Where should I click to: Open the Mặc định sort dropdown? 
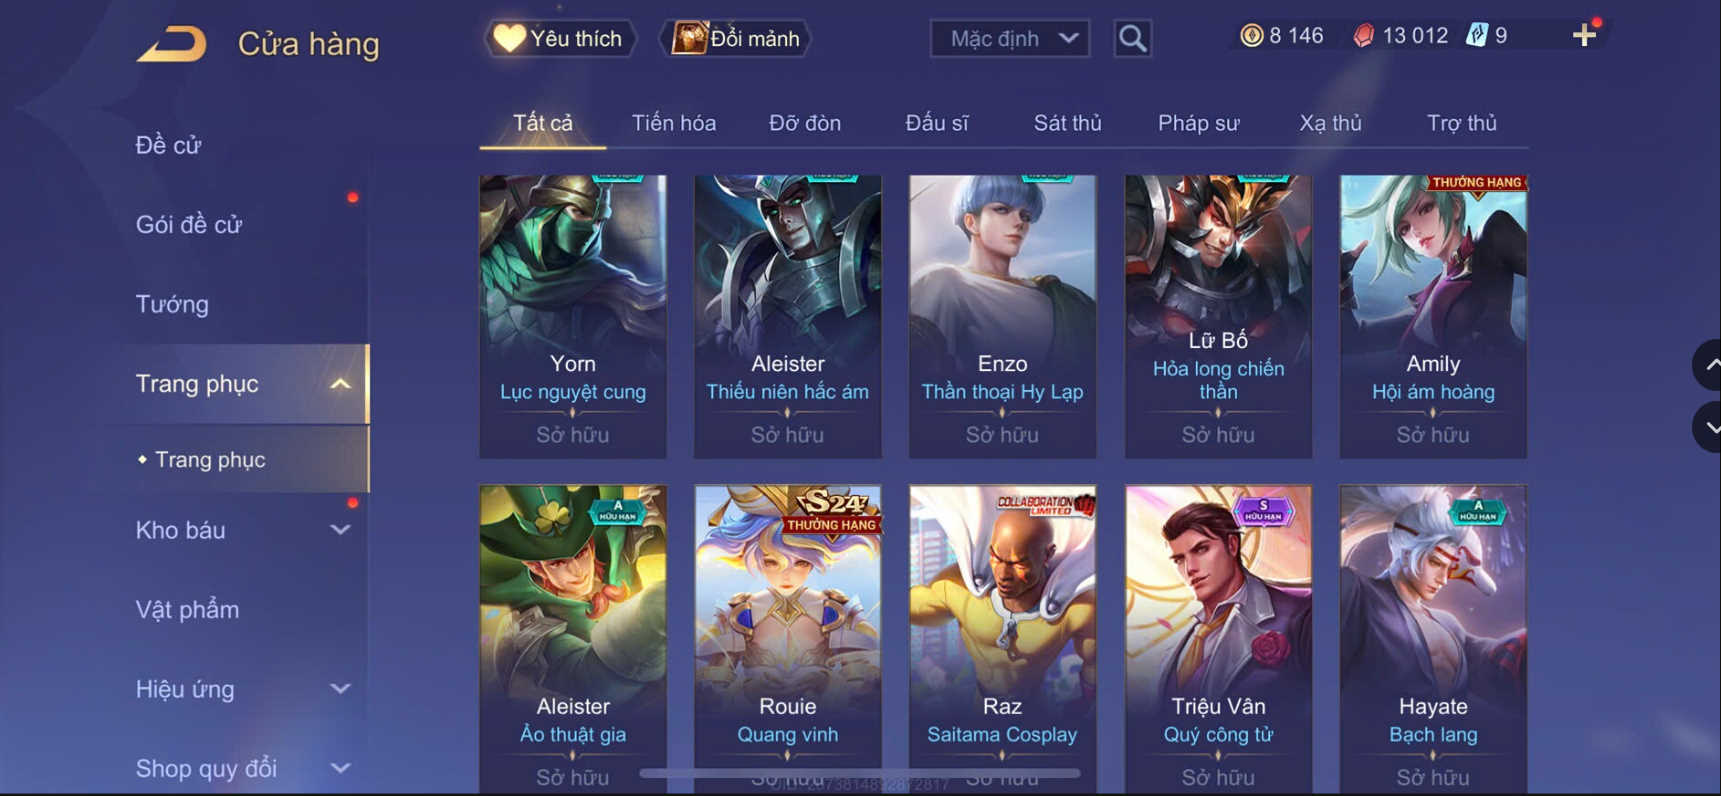[1010, 39]
